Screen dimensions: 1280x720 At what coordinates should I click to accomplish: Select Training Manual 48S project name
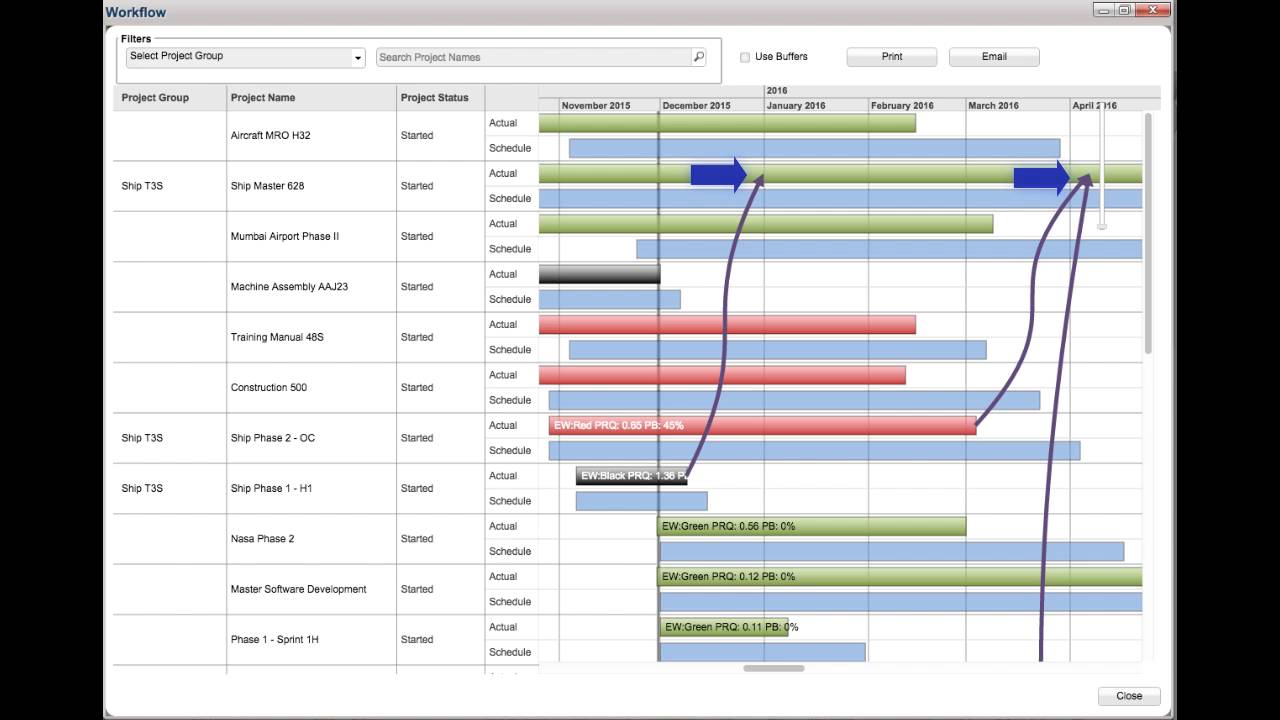pos(277,337)
